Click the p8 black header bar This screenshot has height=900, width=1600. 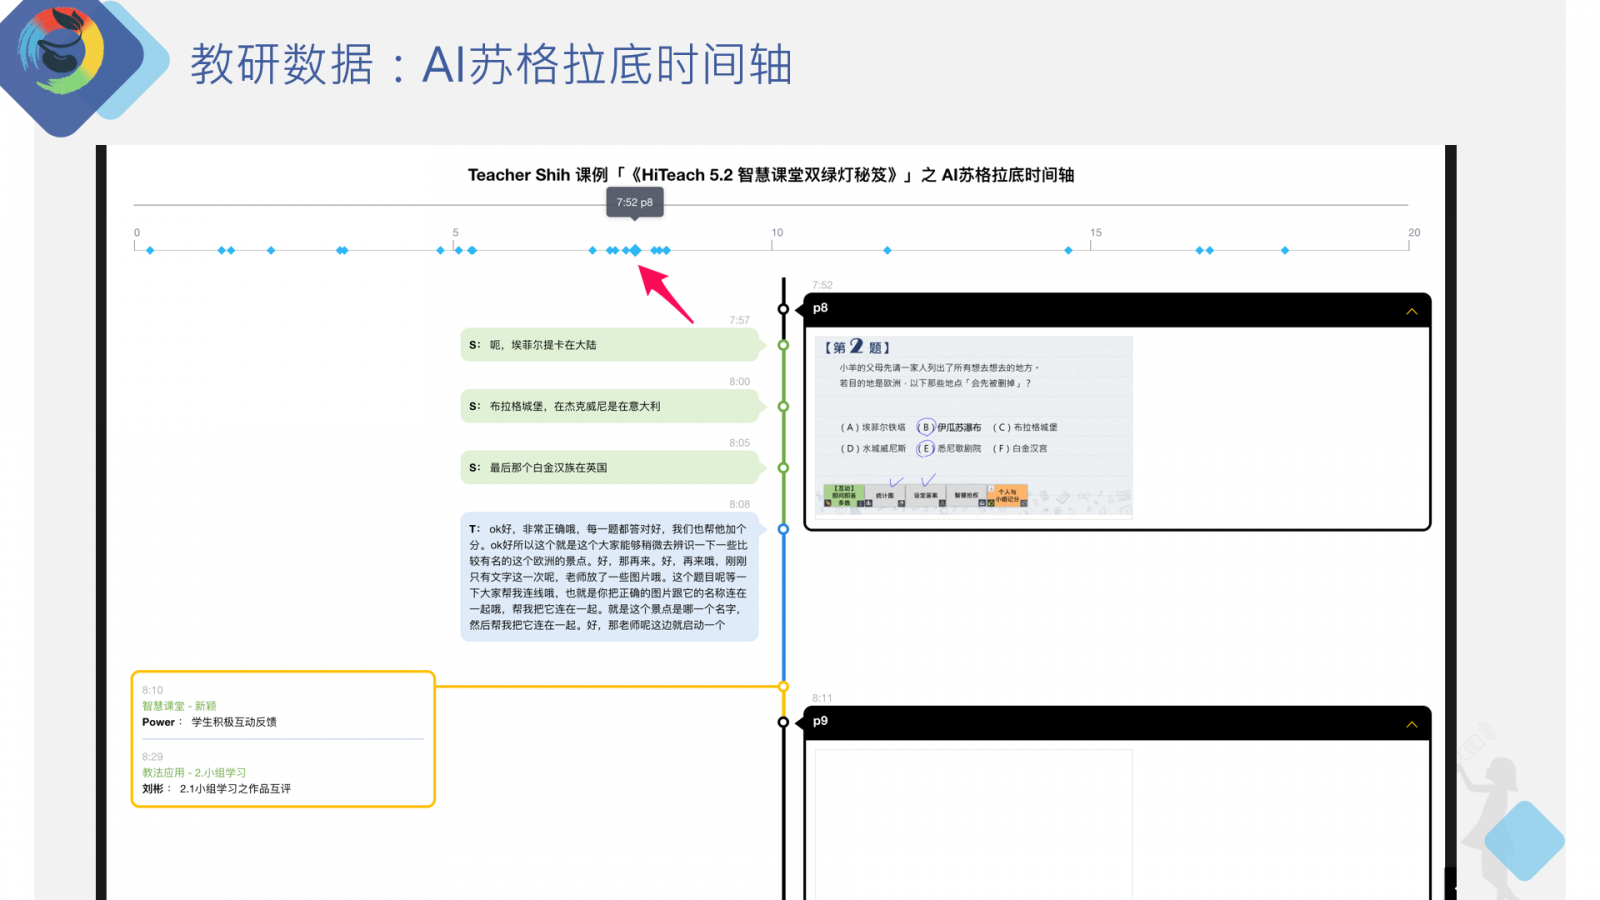(1100, 311)
